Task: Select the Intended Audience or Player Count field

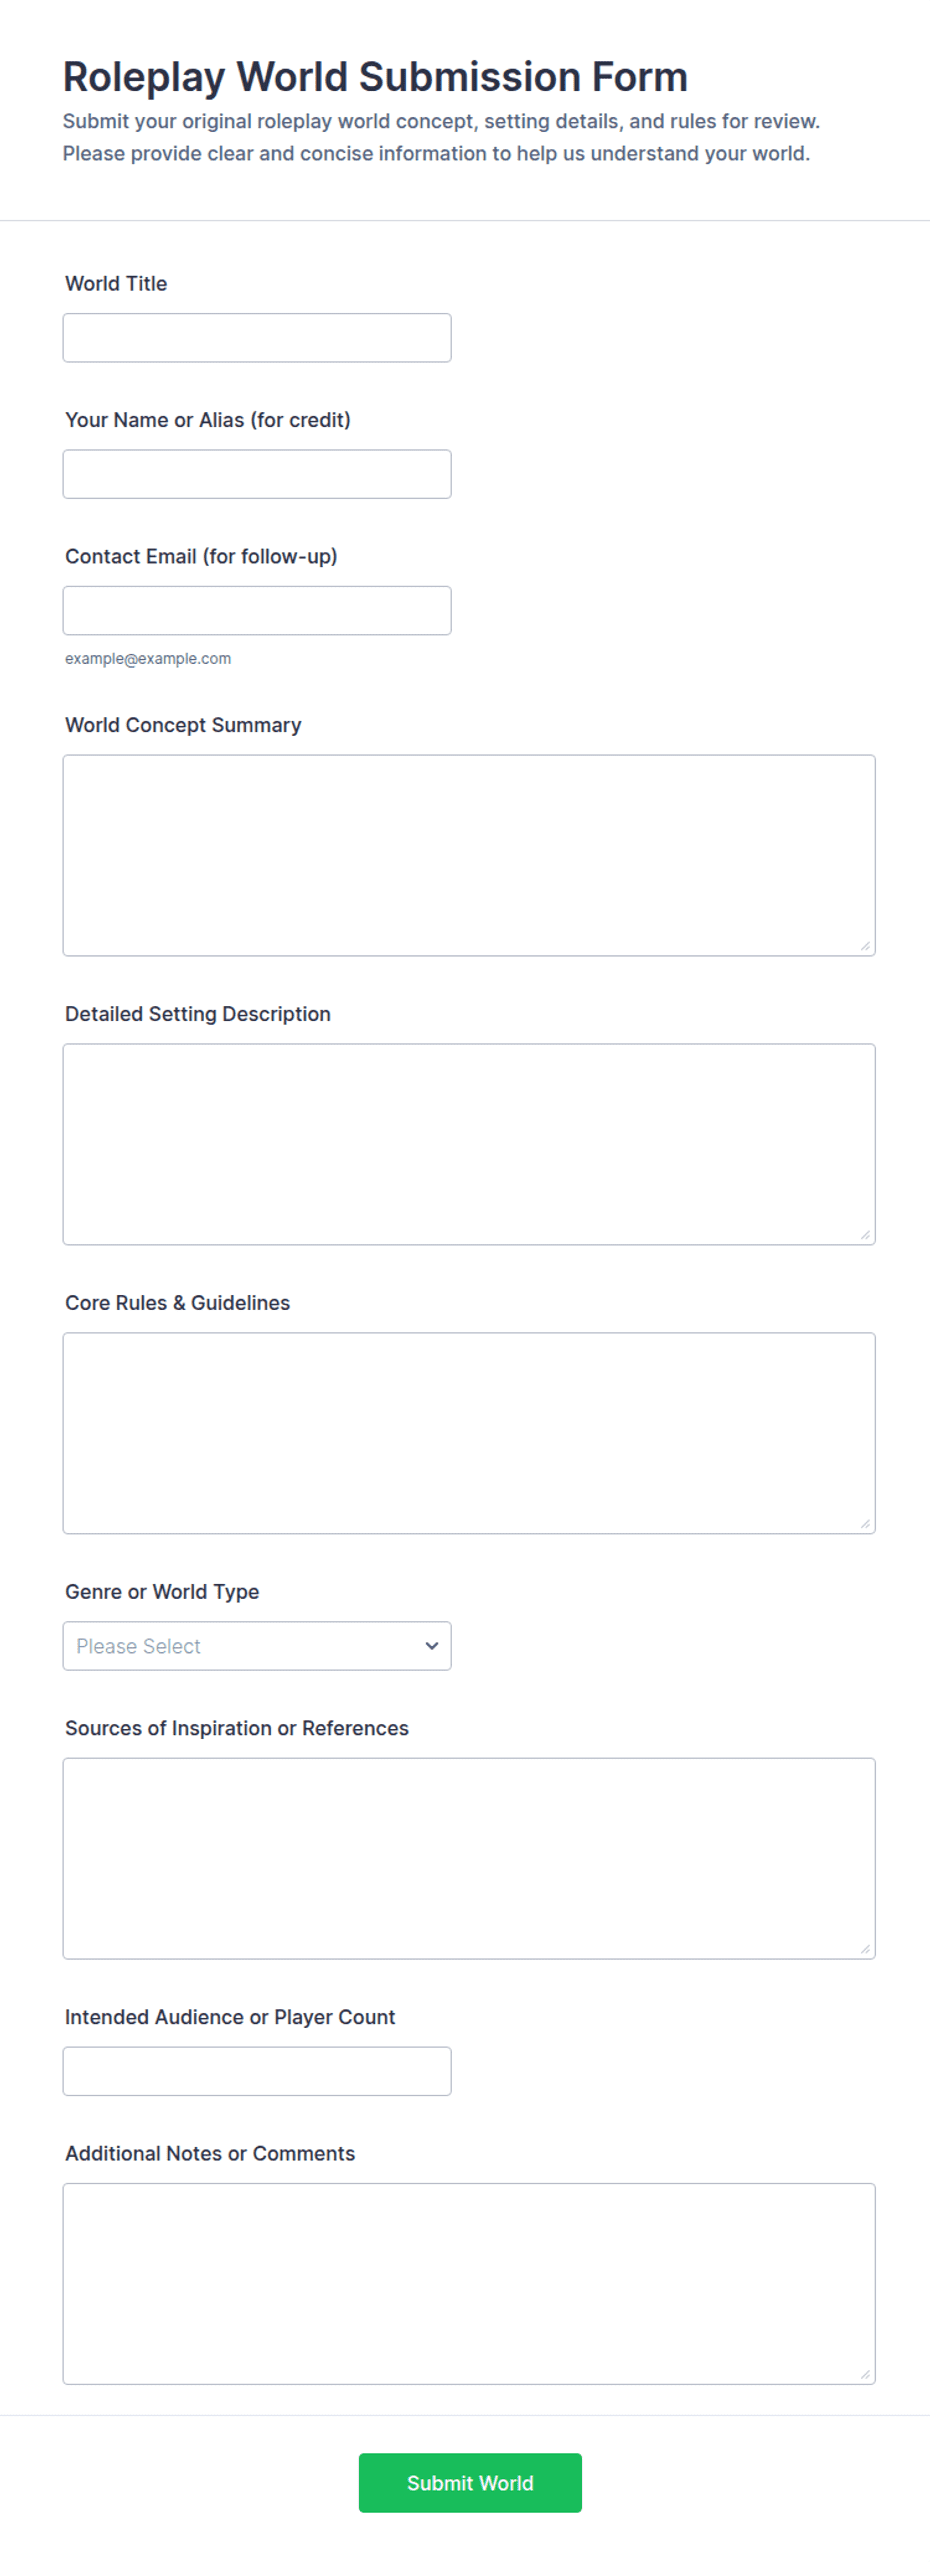Action: pos(257,2071)
